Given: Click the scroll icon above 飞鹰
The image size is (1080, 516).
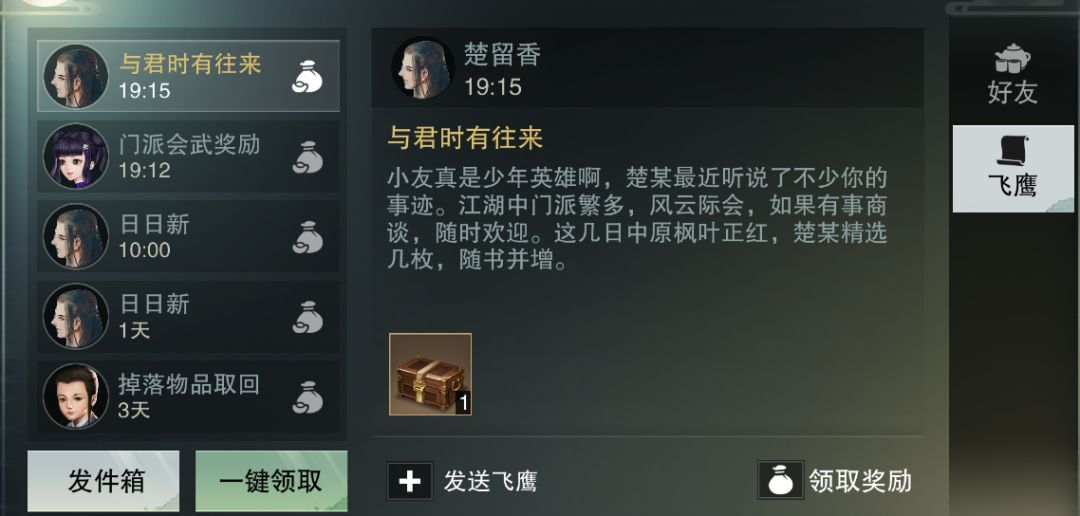Looking at the screenshot, I should 1012,149.
